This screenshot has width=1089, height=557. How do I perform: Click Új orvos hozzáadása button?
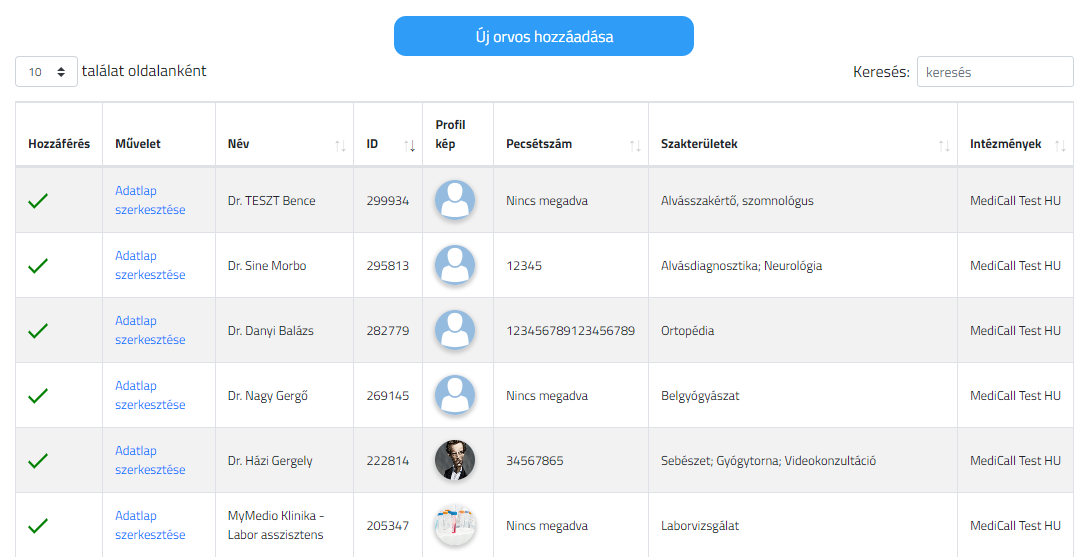[x=544, y=36]
